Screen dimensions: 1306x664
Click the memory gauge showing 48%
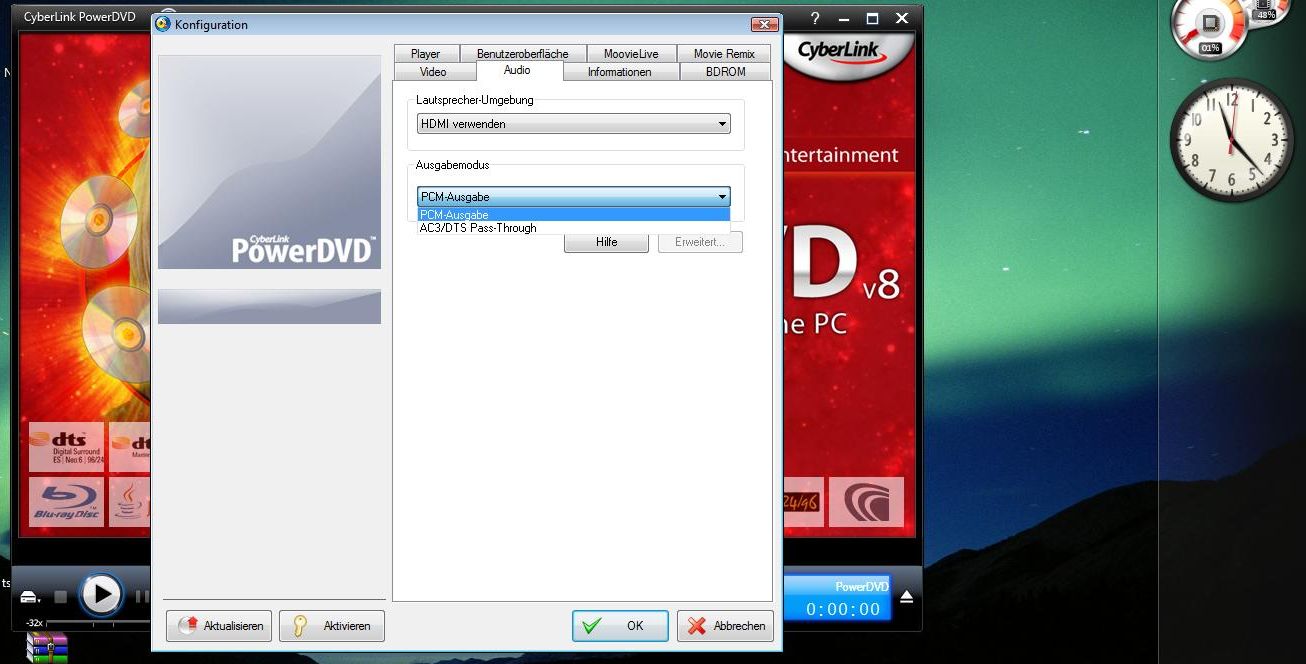(x=1264, y=14)
